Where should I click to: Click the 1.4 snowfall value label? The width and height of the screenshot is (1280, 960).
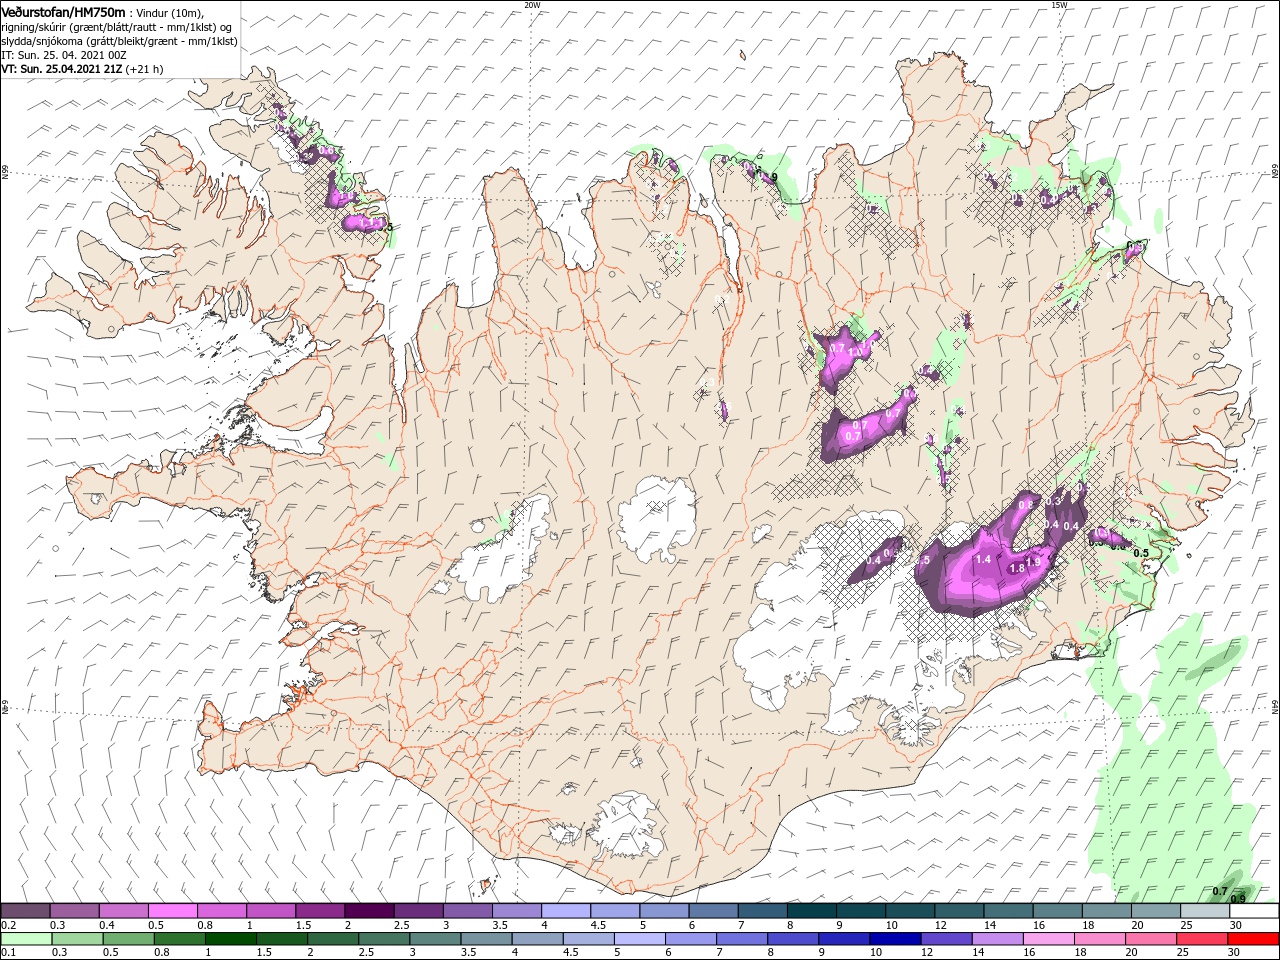pos(983,560)
